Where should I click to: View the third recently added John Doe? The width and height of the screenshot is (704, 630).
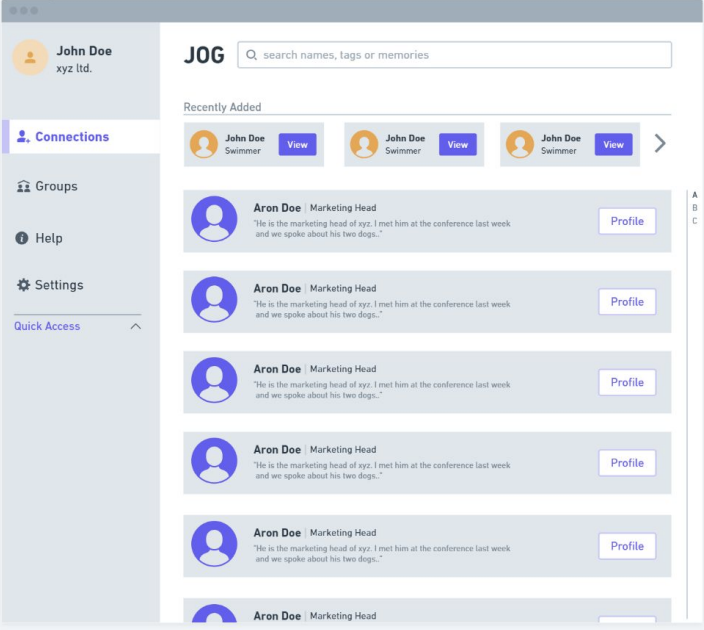pos(613,145)
